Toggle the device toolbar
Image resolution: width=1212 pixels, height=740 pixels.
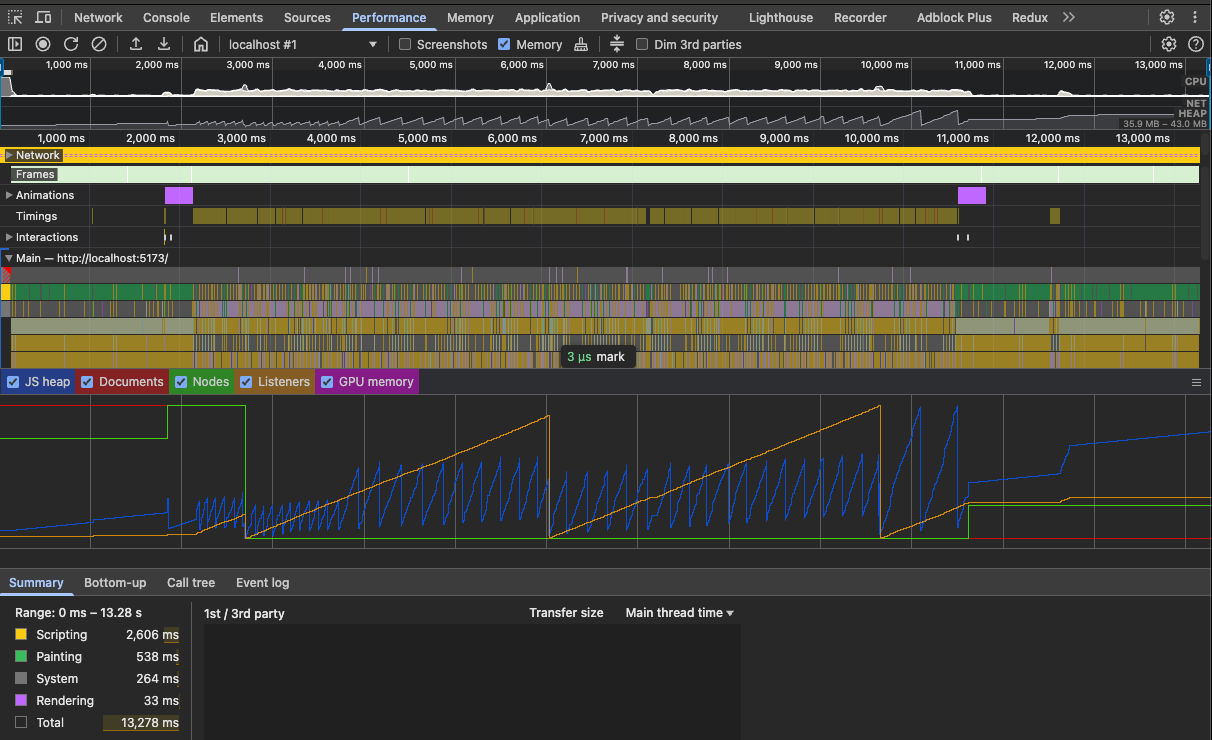(41, 17)
